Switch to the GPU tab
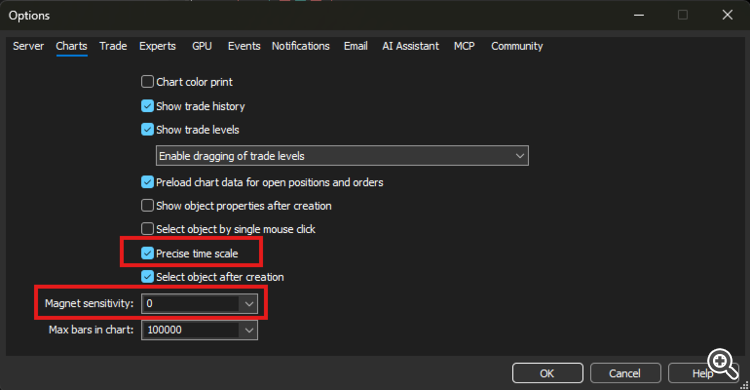 coord(202,46)
